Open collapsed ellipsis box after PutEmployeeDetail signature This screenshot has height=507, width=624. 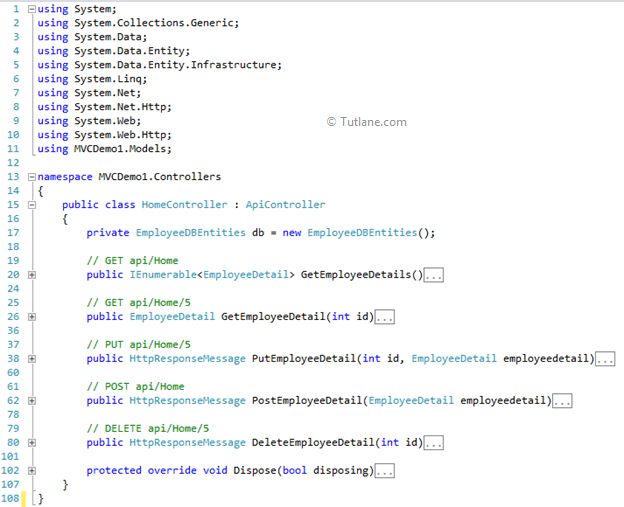click(605, 359)
